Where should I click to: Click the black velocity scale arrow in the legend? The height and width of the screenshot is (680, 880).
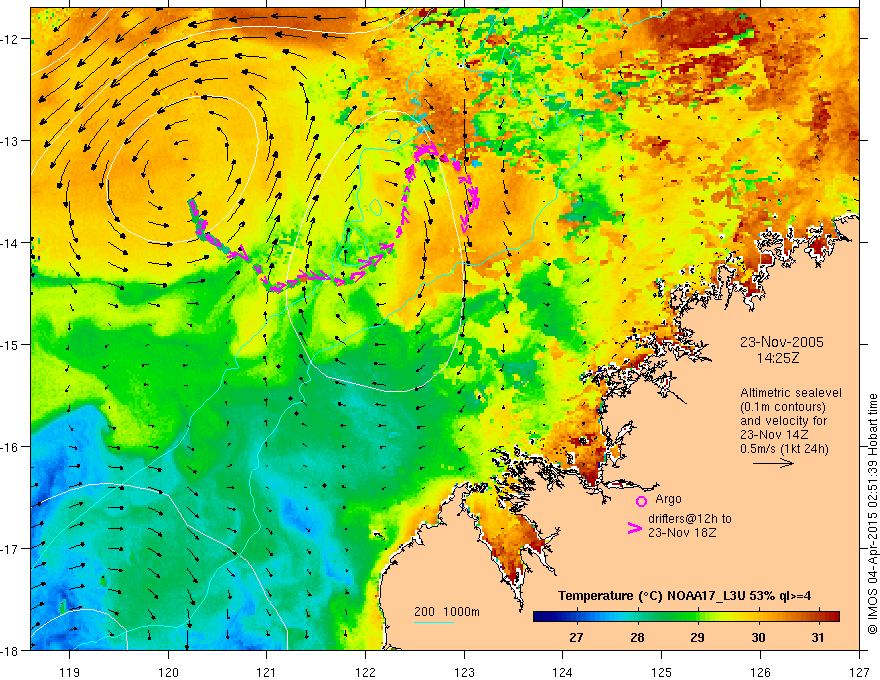pos(773,463)
